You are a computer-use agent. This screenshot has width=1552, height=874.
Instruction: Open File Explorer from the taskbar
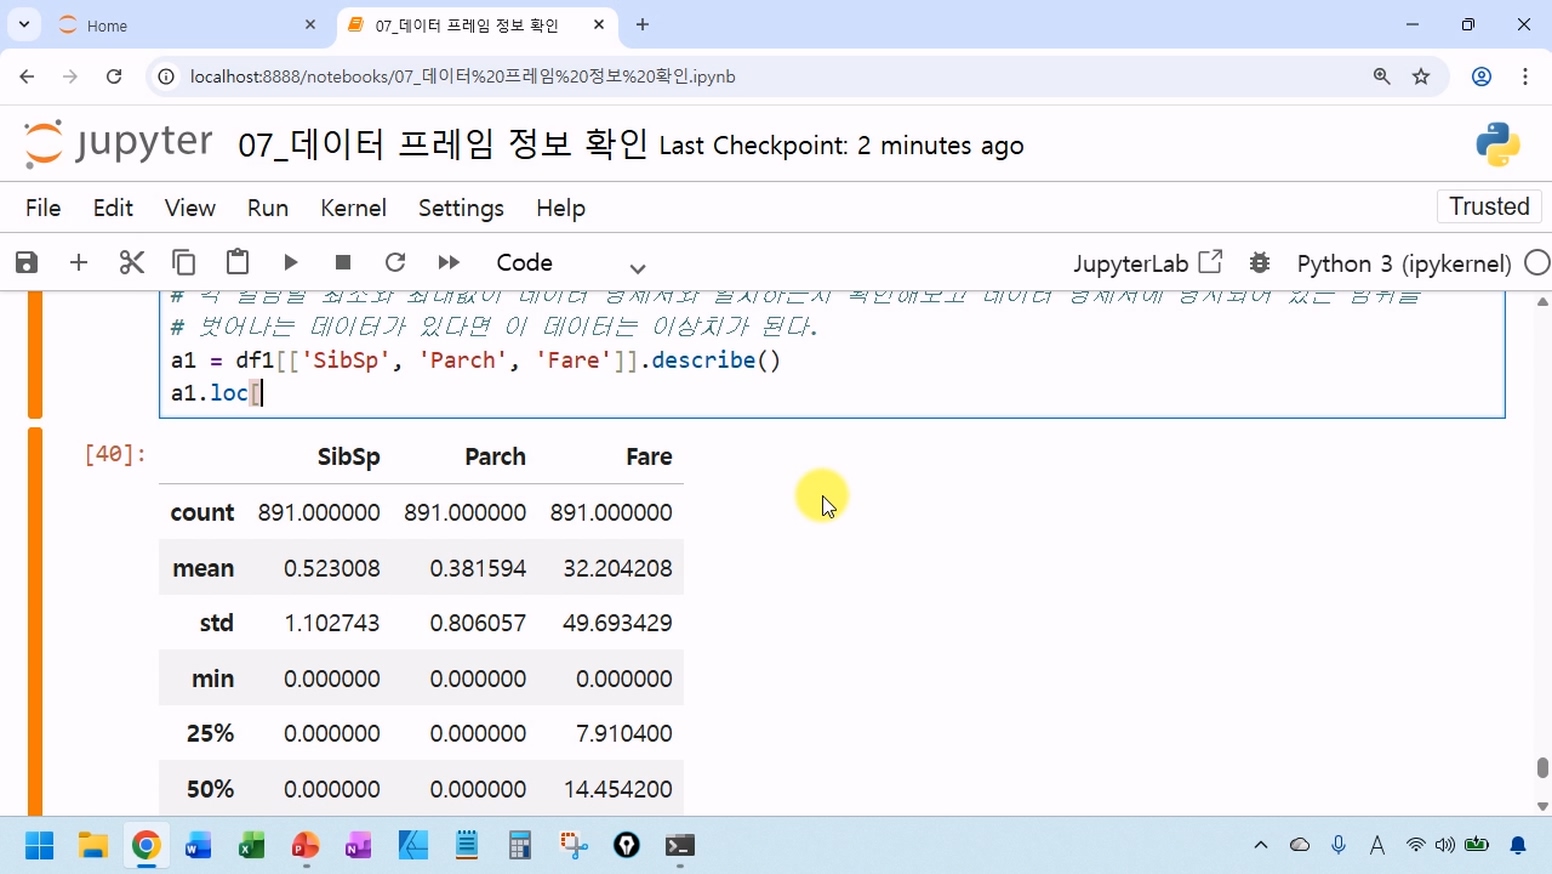click(x=93, y=846)
